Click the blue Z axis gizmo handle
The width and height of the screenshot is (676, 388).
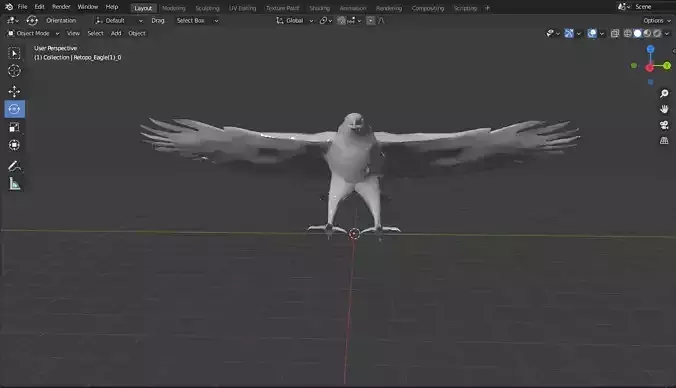[651, 50]
